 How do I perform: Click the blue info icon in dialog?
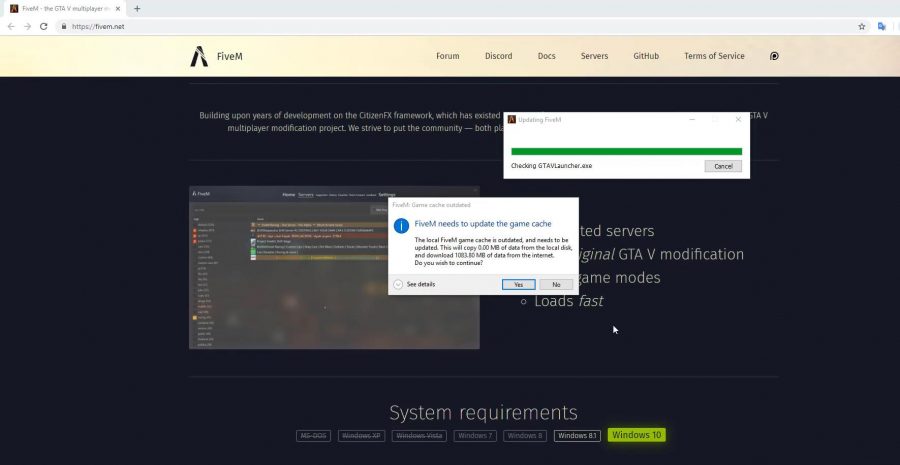click(x=401, y=227)
